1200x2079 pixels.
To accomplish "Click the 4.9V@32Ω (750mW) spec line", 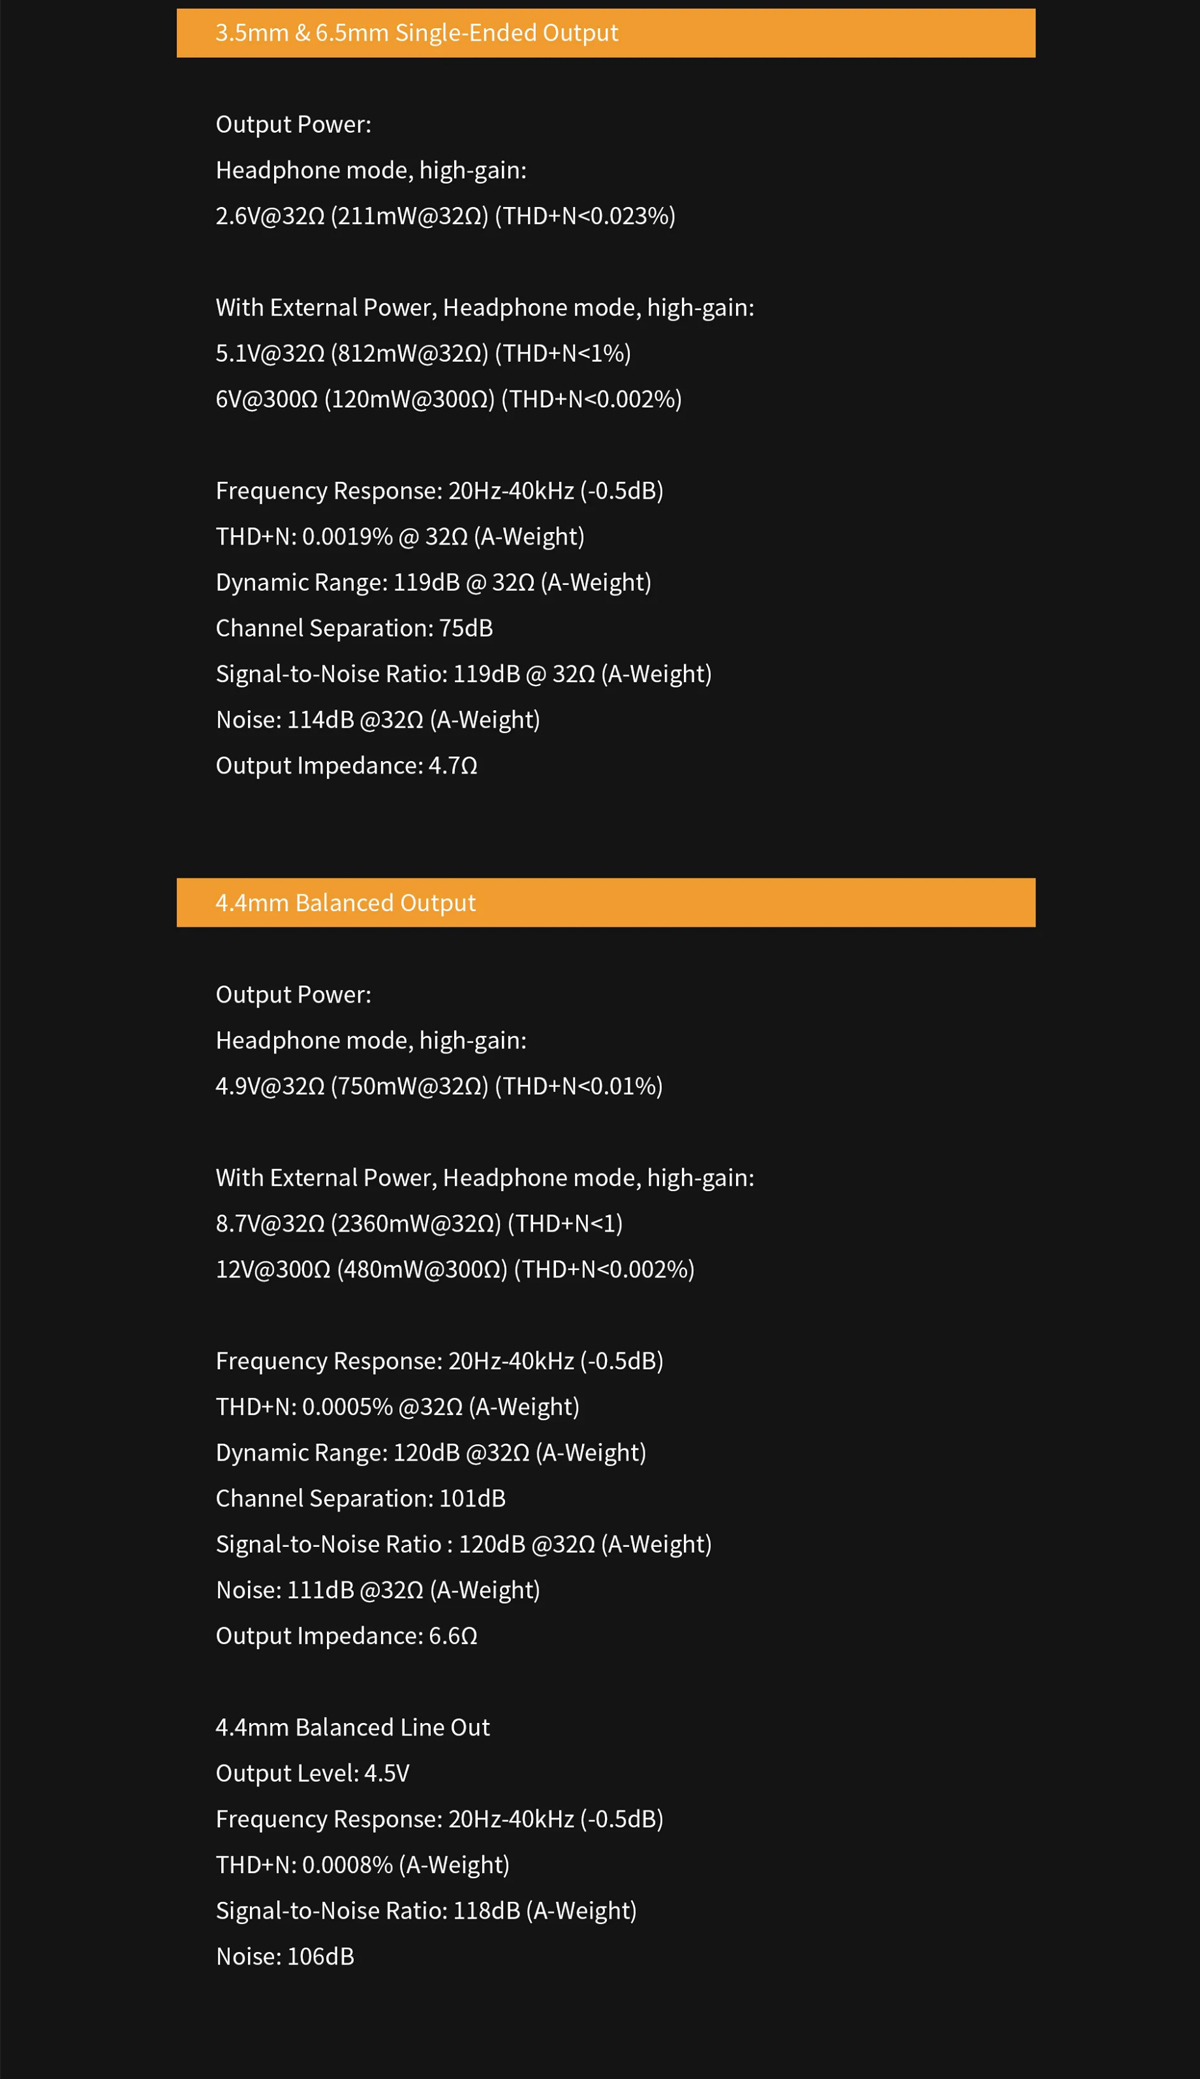I will [x=439, y=1086].
